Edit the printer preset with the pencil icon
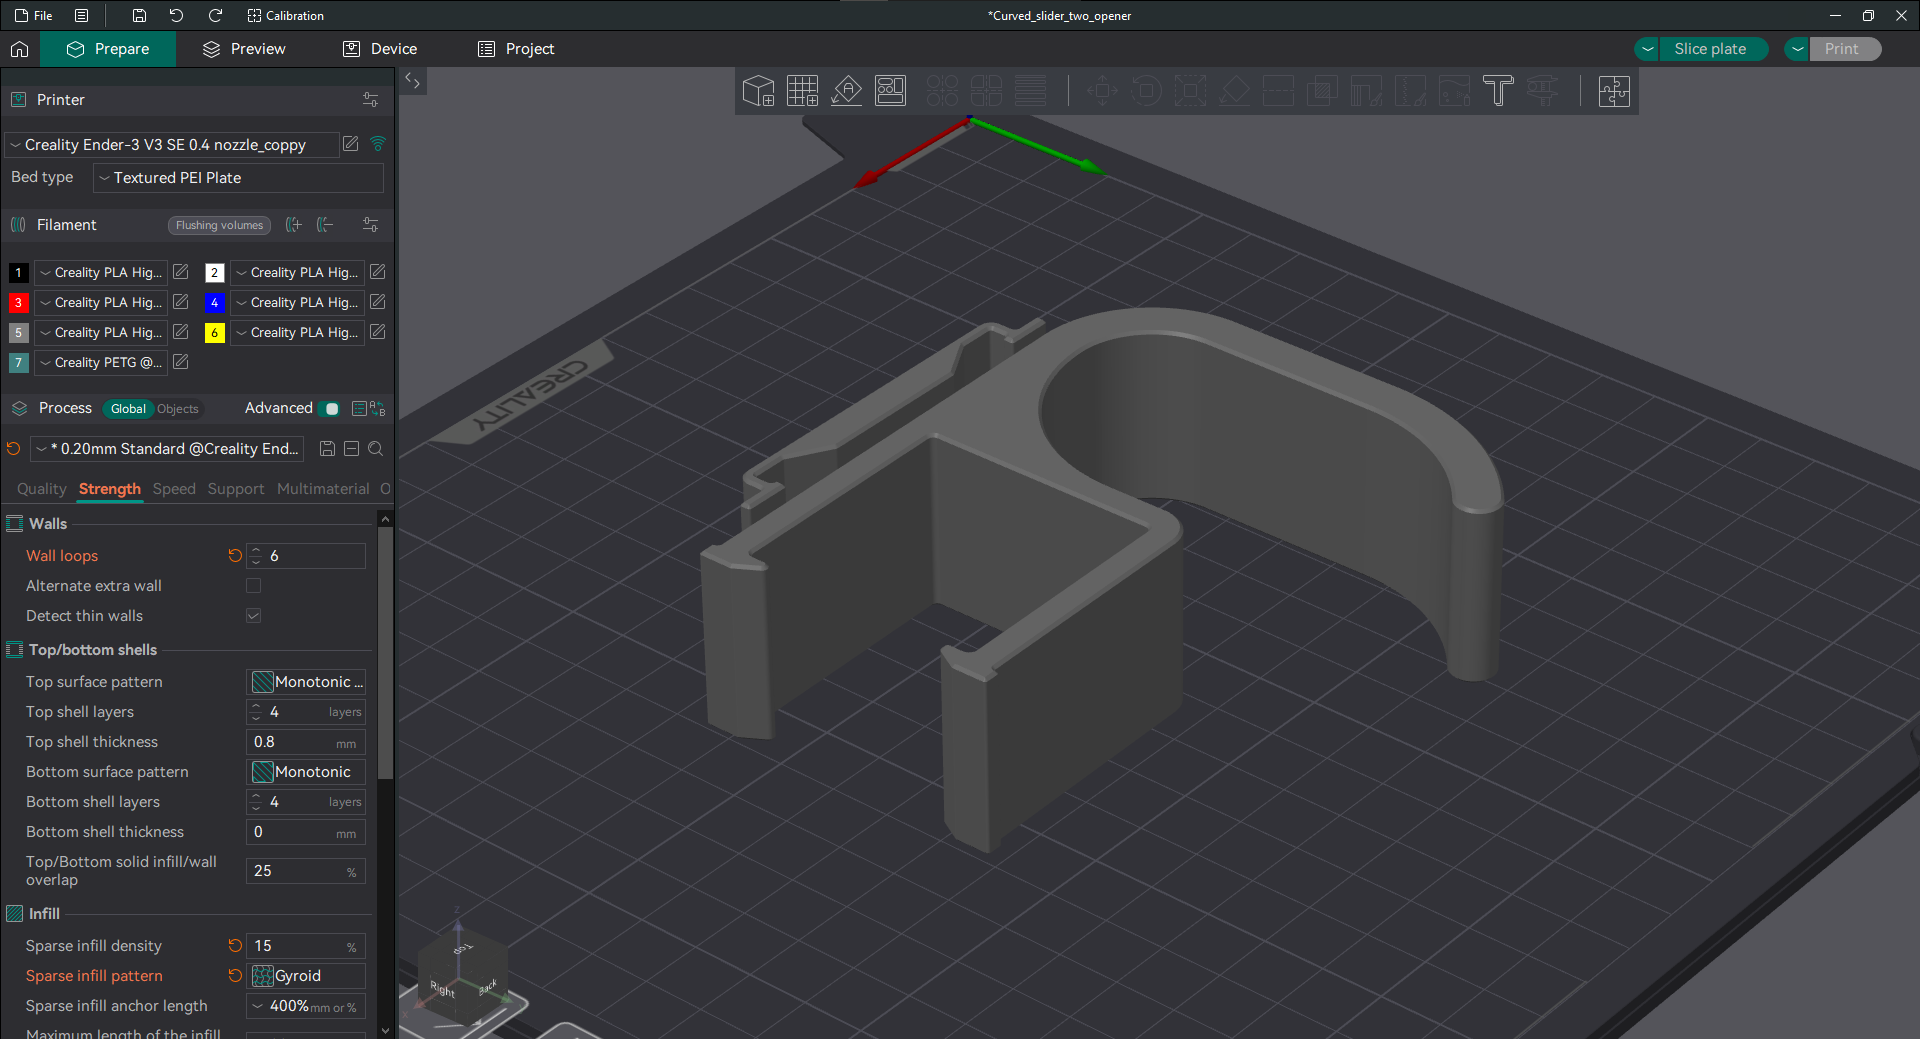This screenshot has width=1920, height=1039. (x=351, y=144)
